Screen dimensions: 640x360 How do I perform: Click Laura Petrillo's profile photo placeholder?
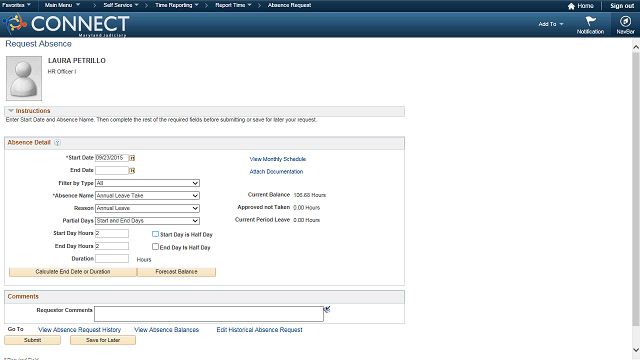point(24,78)
